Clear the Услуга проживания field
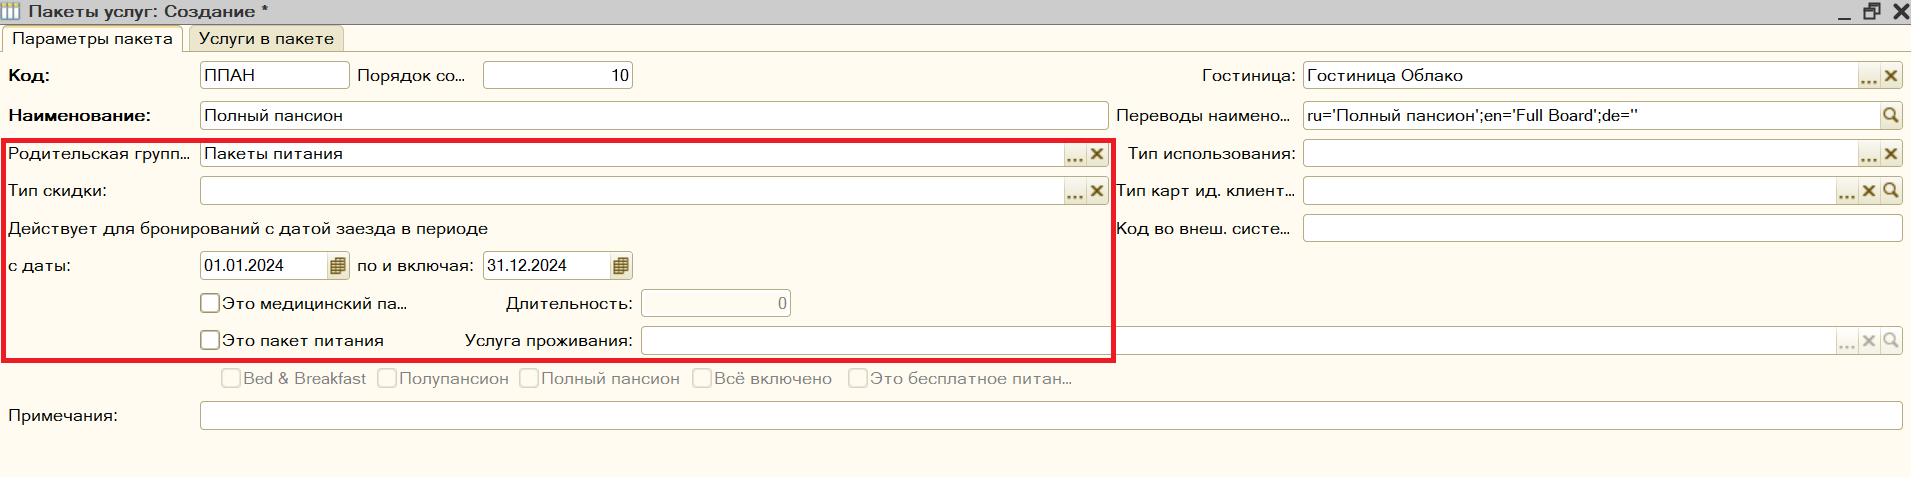The width and height of the screenshot is (1911, 477). pyautogui.click(x=1869, y=341)
